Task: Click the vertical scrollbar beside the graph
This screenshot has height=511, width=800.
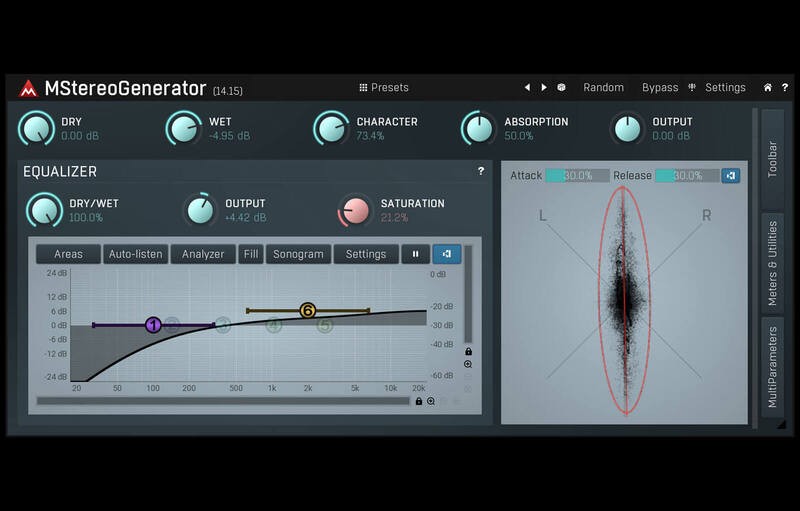Action: click(x=468, y=294)
